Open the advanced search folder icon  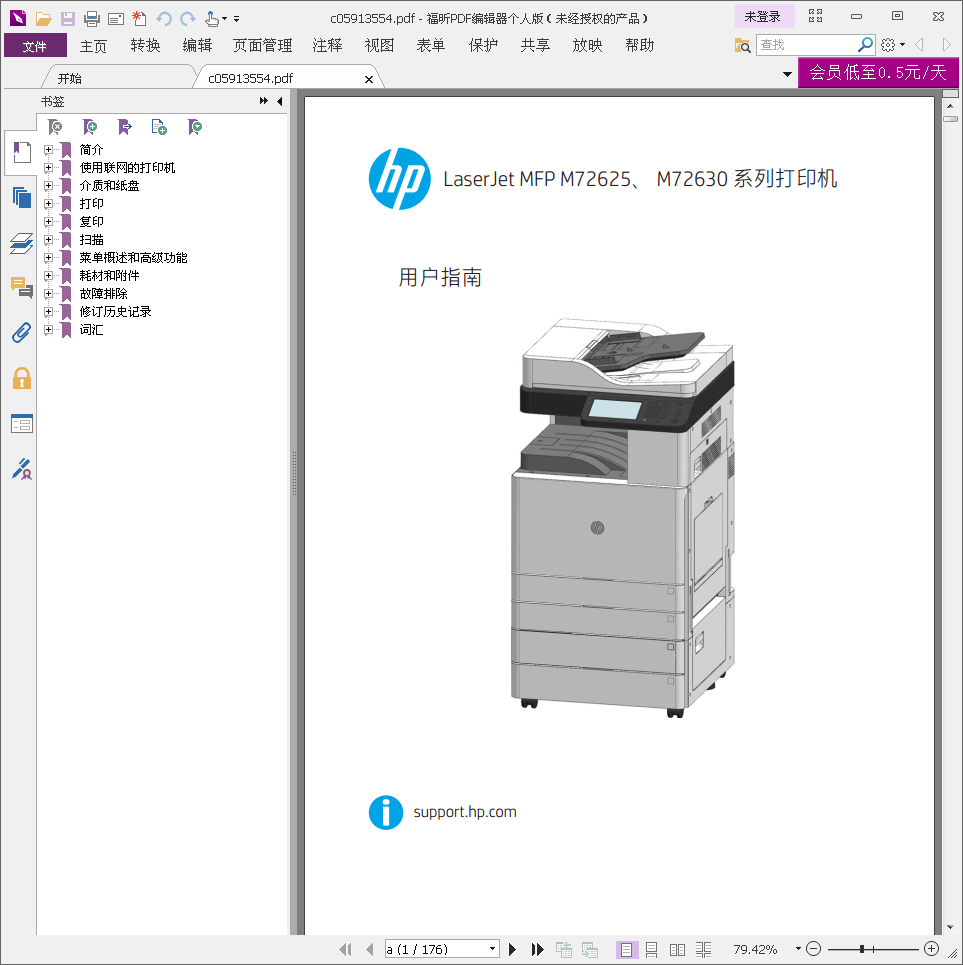[742, 45]
